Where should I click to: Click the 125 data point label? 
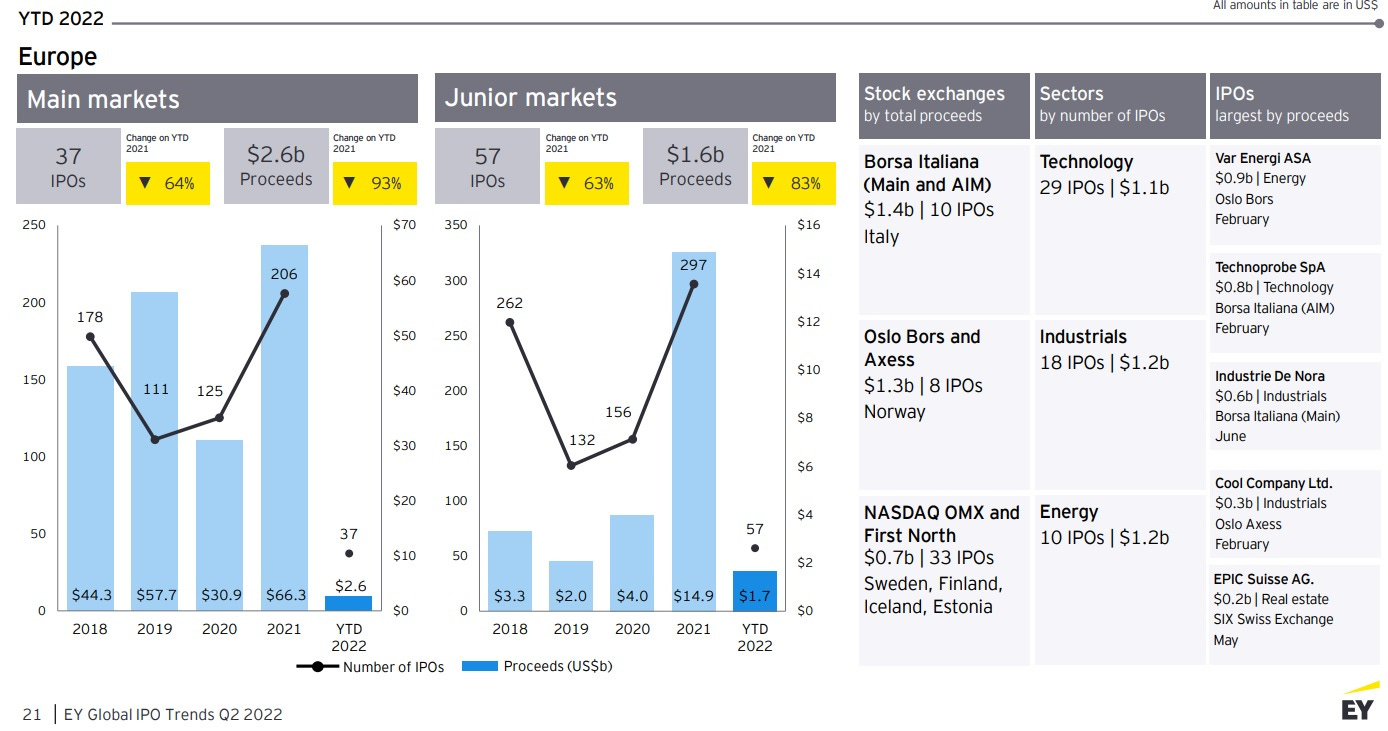(x=210, y=391)
